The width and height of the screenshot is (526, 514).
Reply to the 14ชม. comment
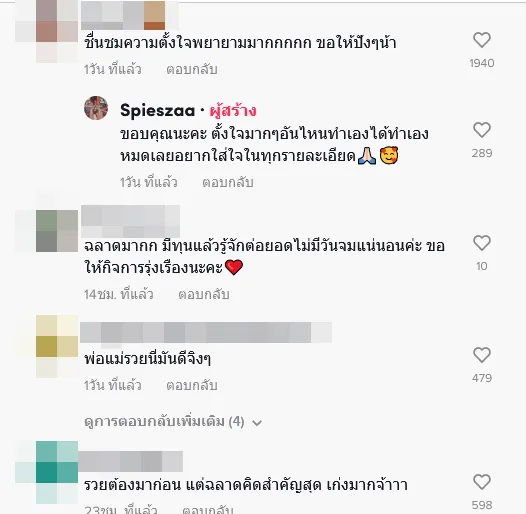204,295
